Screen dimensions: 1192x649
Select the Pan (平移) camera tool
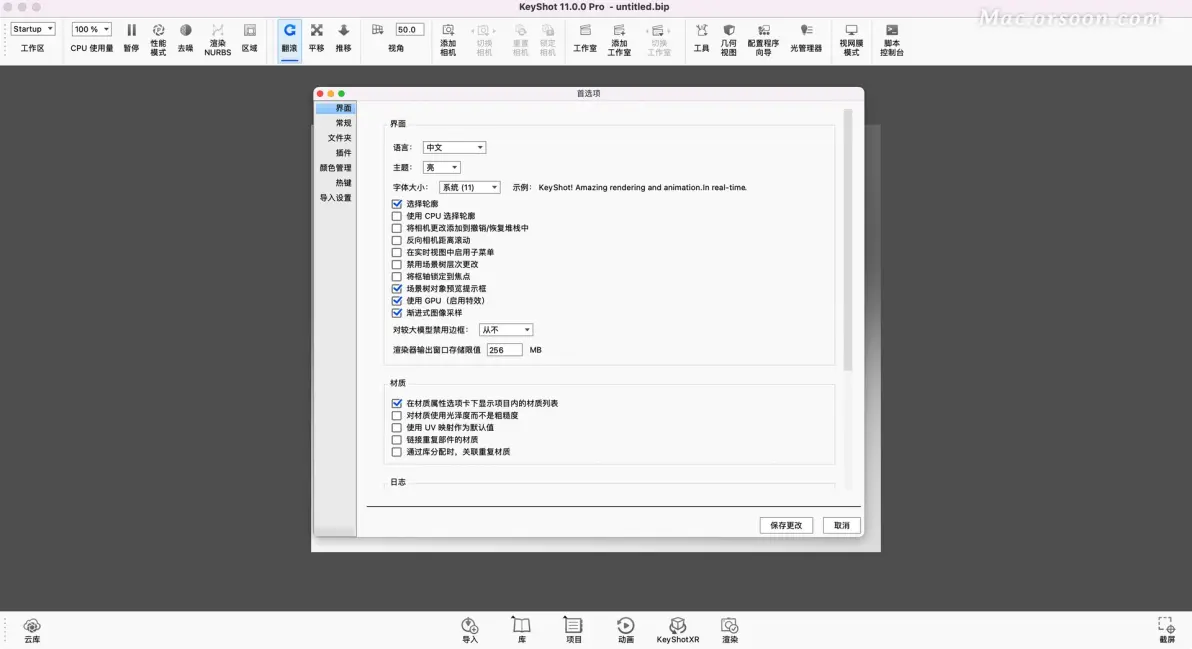(x=316, y=30)
